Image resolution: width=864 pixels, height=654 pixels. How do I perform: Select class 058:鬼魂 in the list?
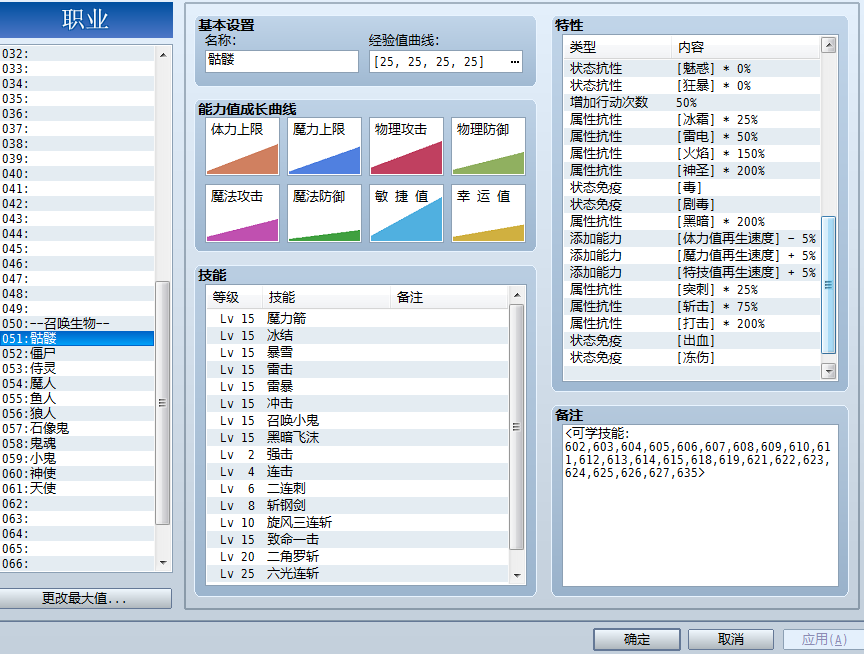point(77,444)
